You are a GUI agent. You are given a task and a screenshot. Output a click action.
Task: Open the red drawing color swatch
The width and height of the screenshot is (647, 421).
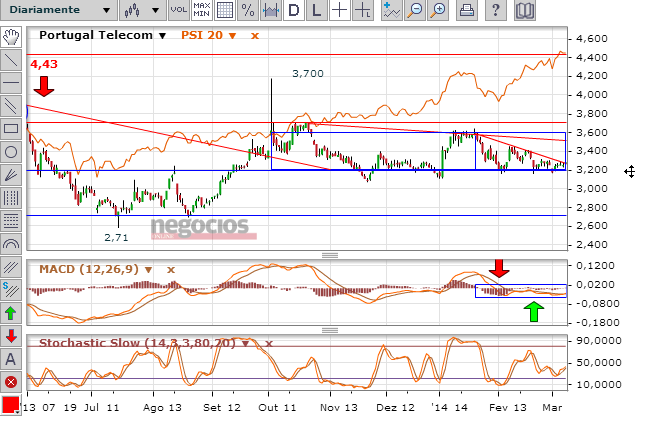click(11, 405)
